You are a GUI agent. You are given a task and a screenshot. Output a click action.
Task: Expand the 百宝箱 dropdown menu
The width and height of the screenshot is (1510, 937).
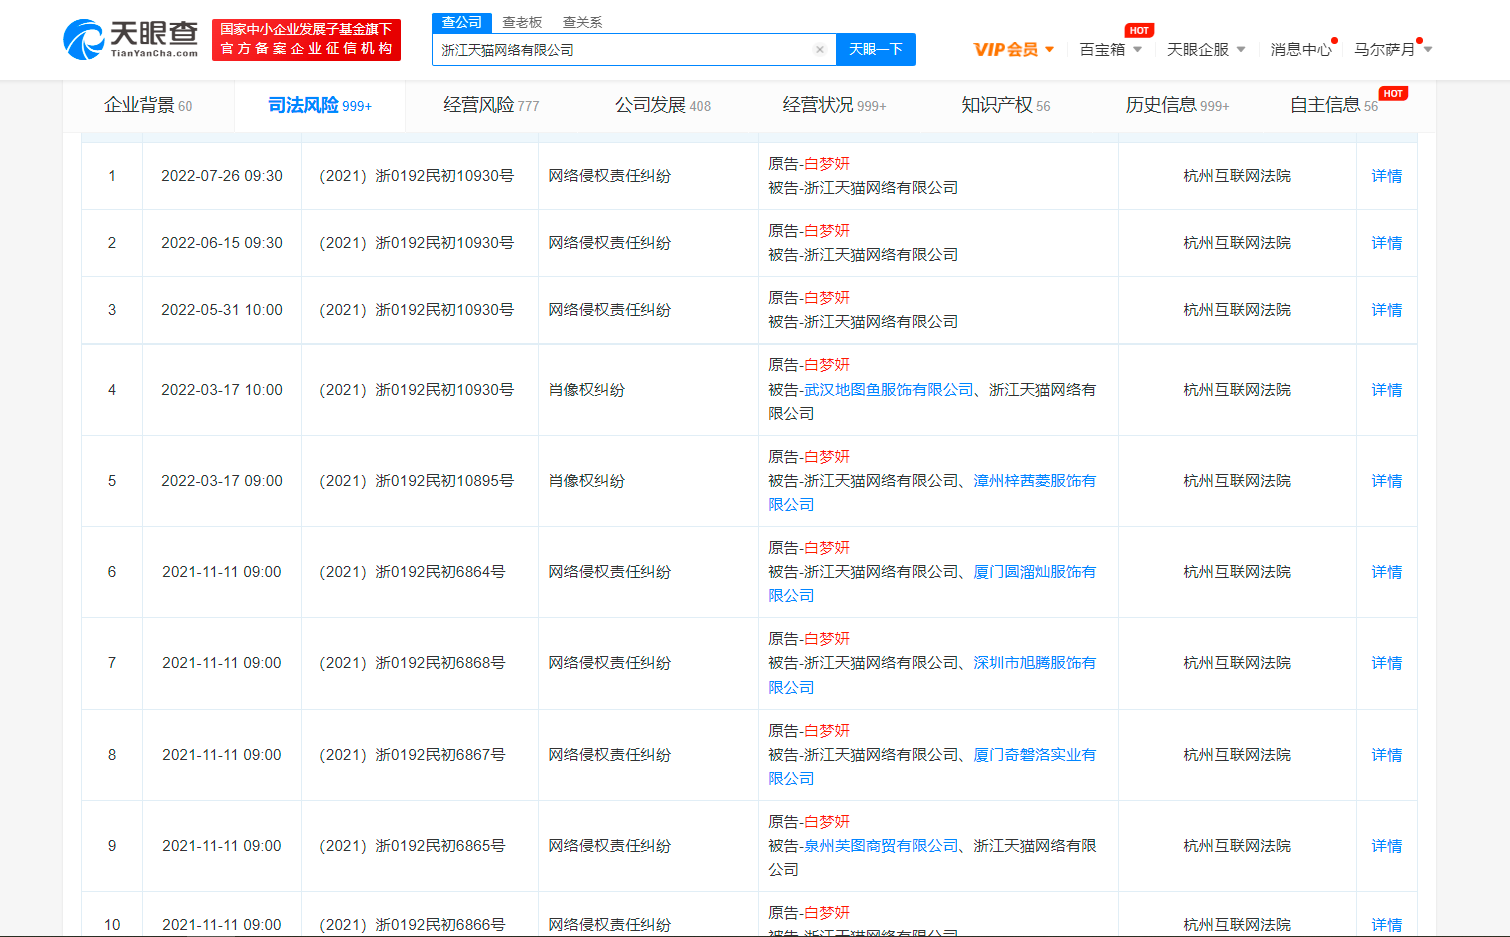(1110, 49)
